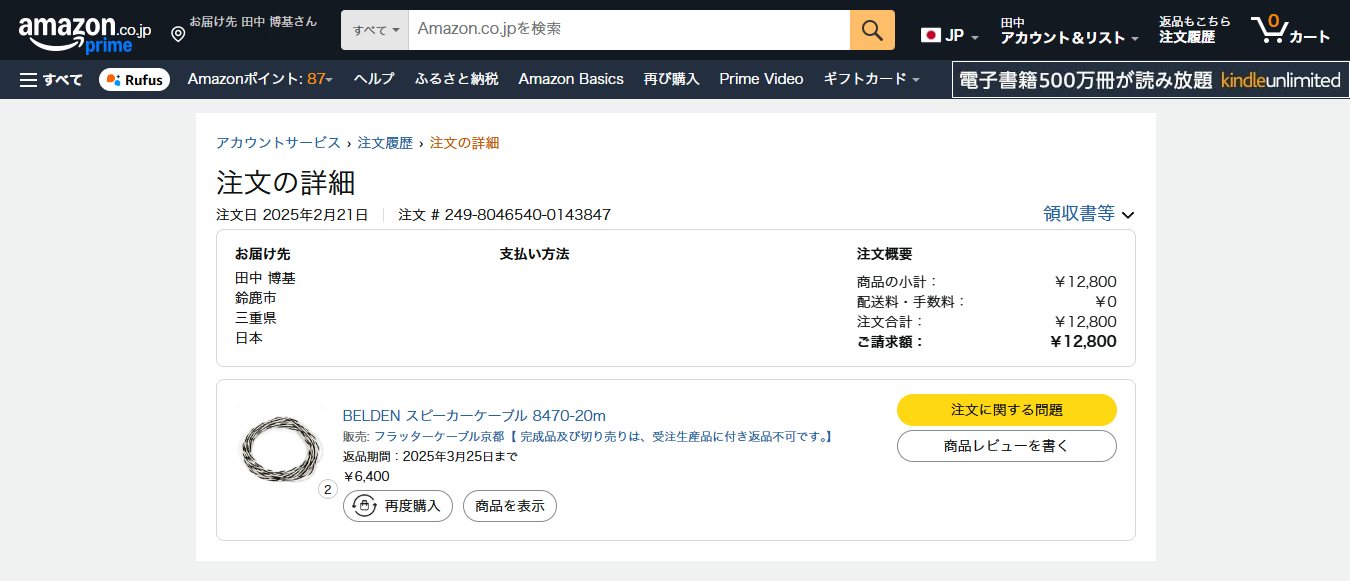The width and height of the screenshot is (1350, 581).
Task: Launch the Rufus assistant
Action: click(134, 79)
